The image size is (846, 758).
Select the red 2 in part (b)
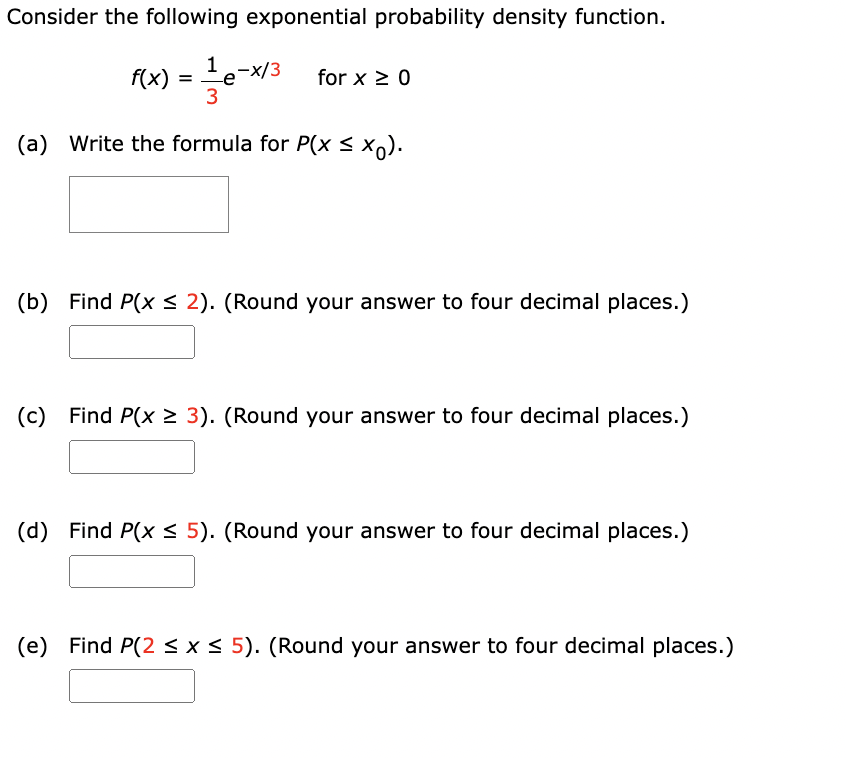190,301
